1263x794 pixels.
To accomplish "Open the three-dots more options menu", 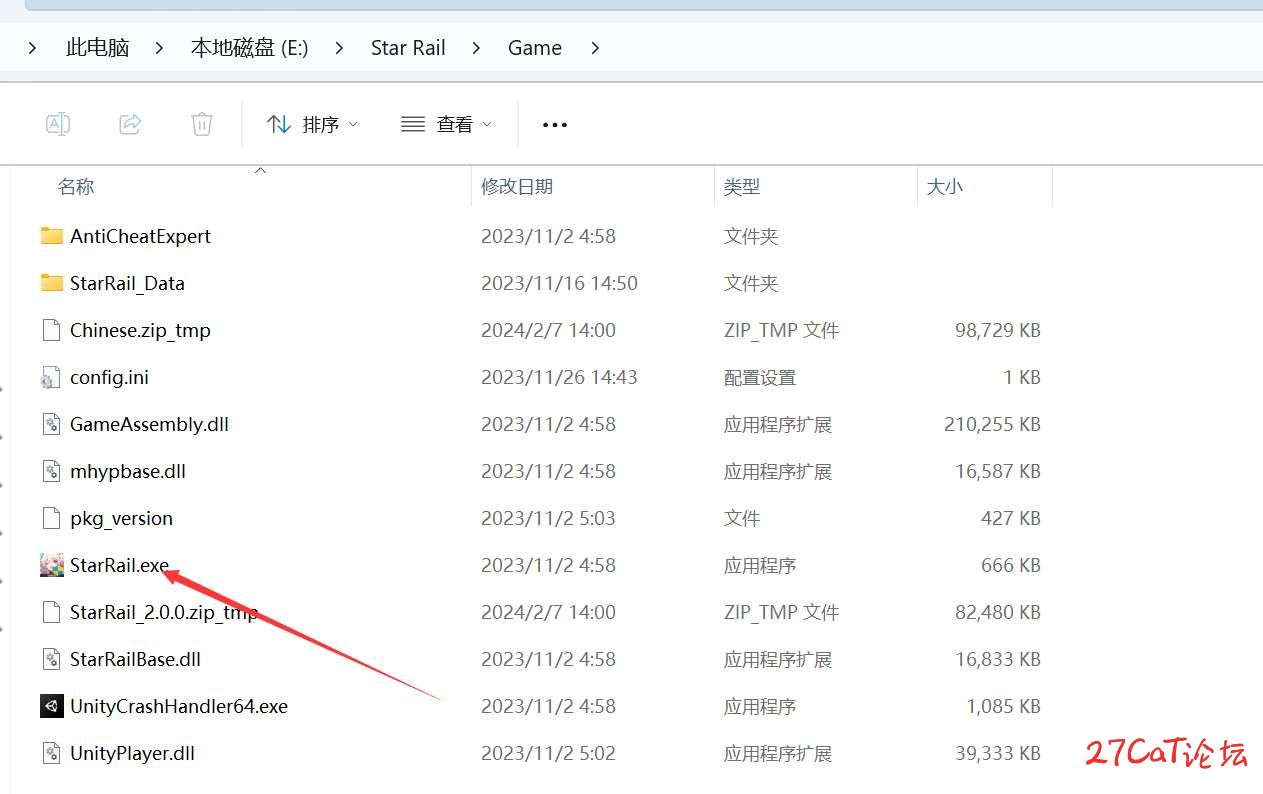I will (x=554, y=125).
